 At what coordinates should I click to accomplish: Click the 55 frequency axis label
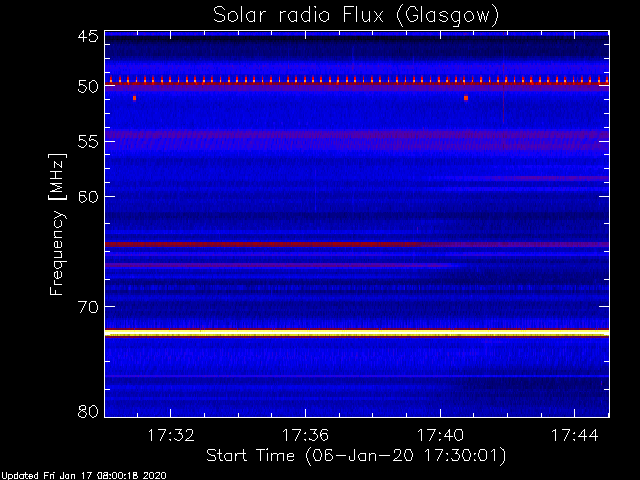[88, 142]
